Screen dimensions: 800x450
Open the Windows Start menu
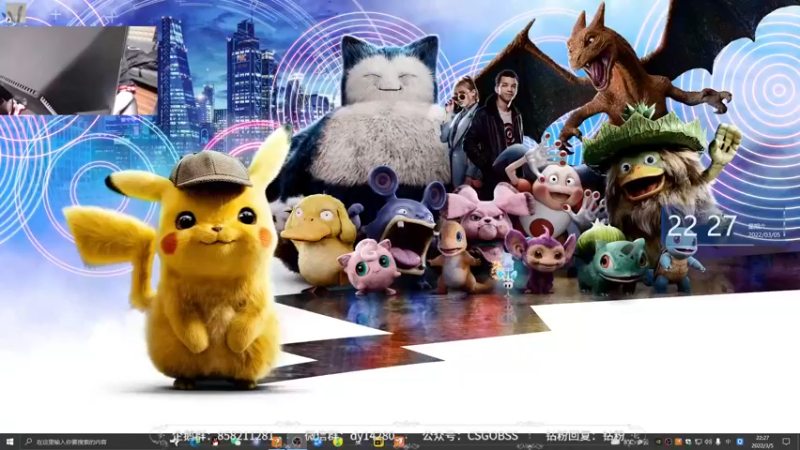[x=9, y=441]
